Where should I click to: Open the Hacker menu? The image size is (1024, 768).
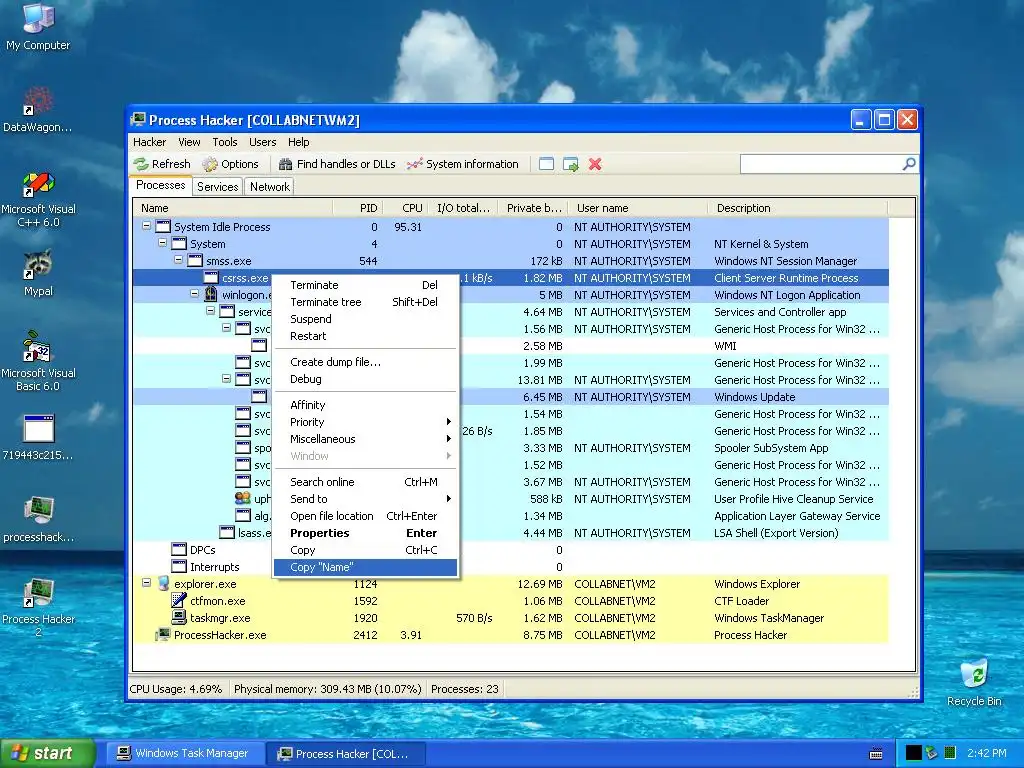click(x=150, y=142)
